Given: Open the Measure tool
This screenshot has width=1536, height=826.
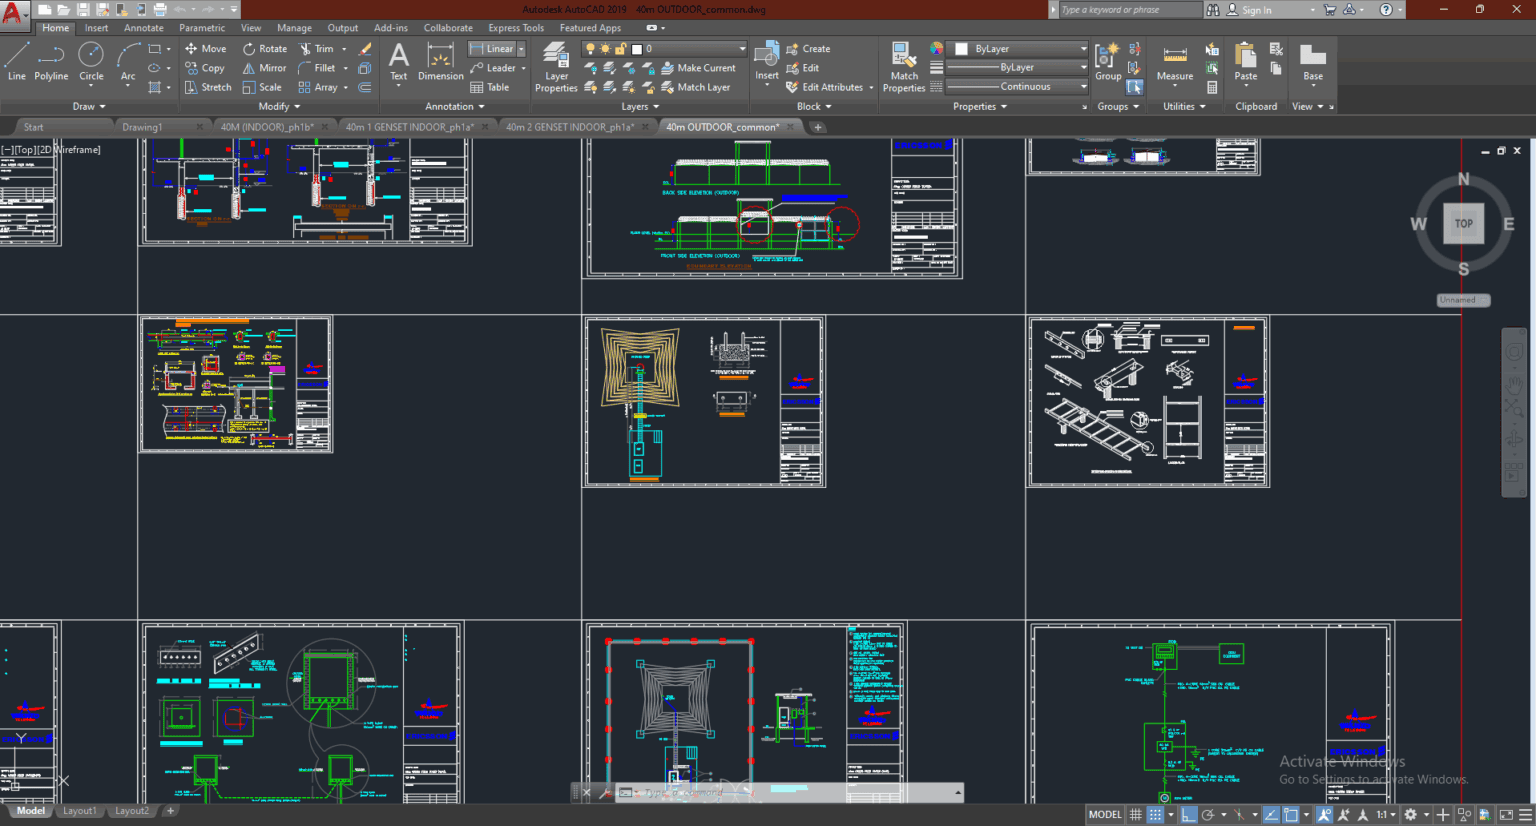Looking at the screenshot, I should pos(1174,67).
